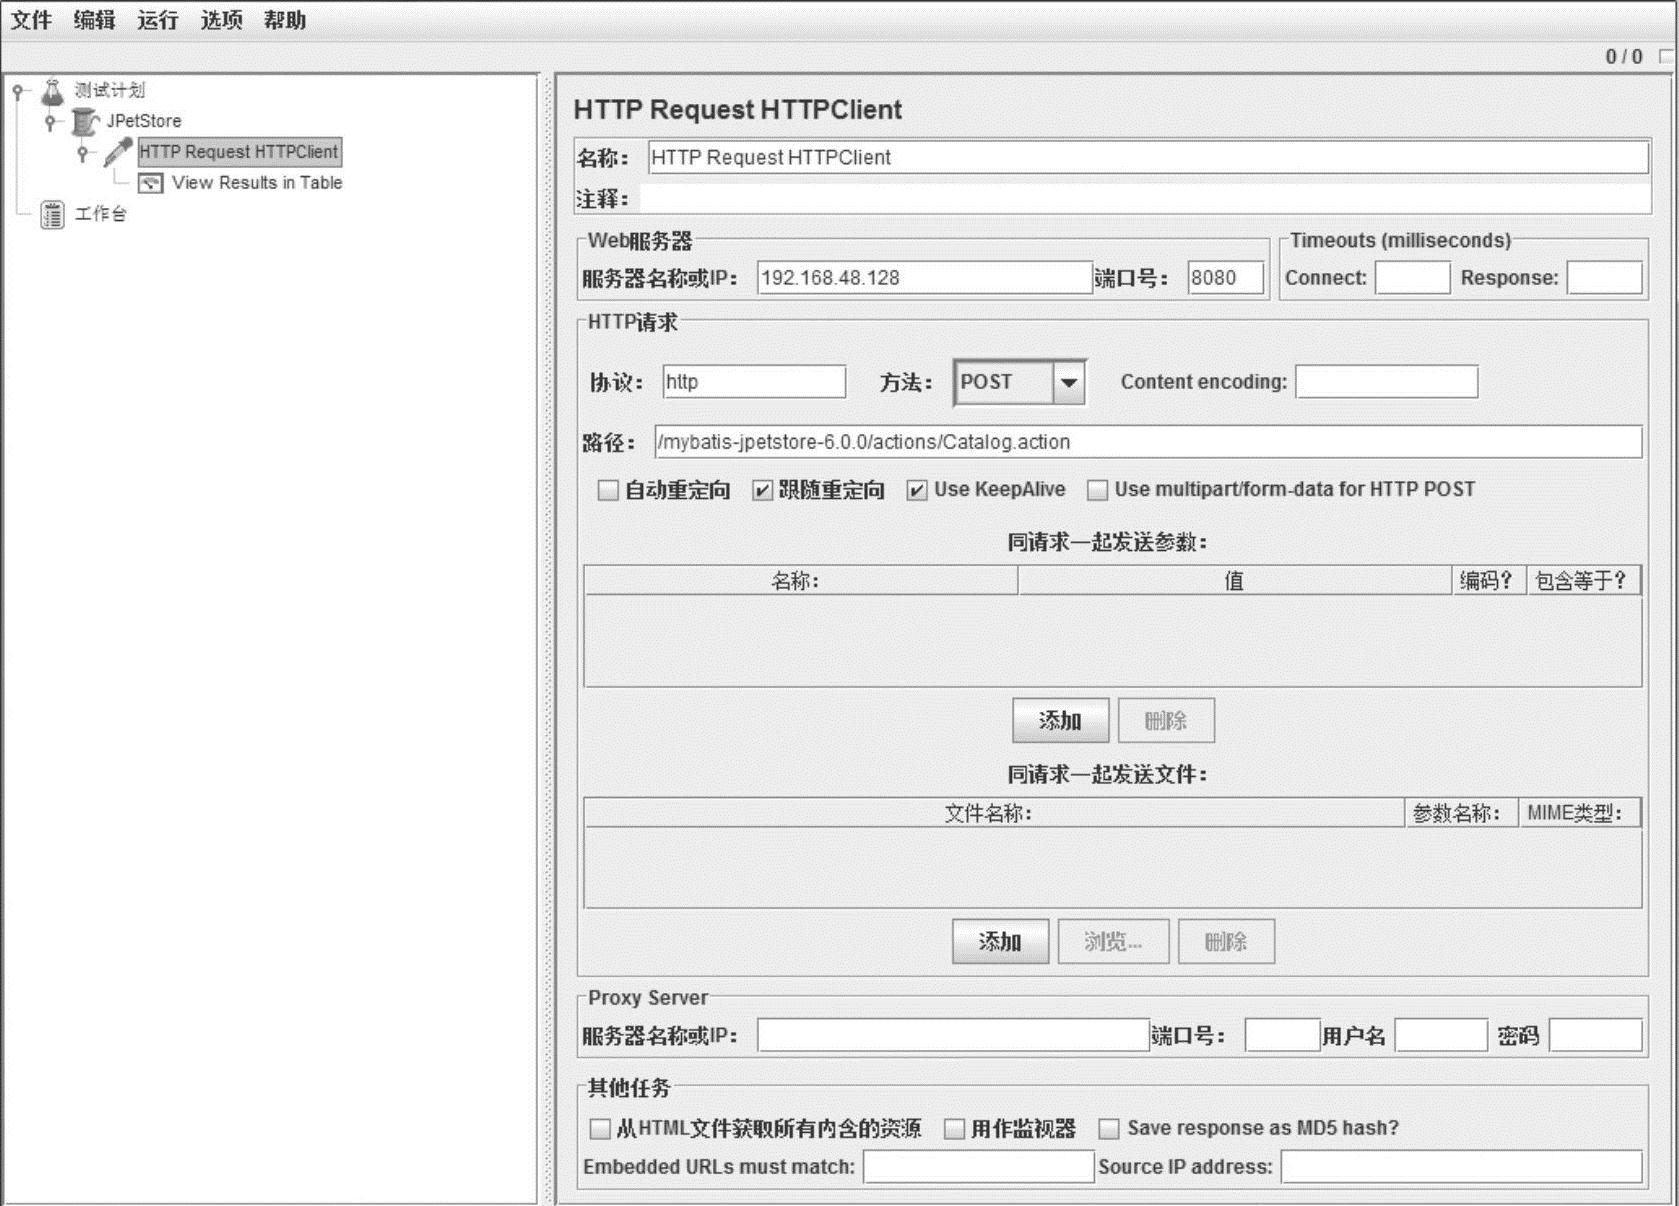Enable the 用作监视器 checkbox
The height and width of the screenshot is (1206, 1679).
[x=955, y=1129]
